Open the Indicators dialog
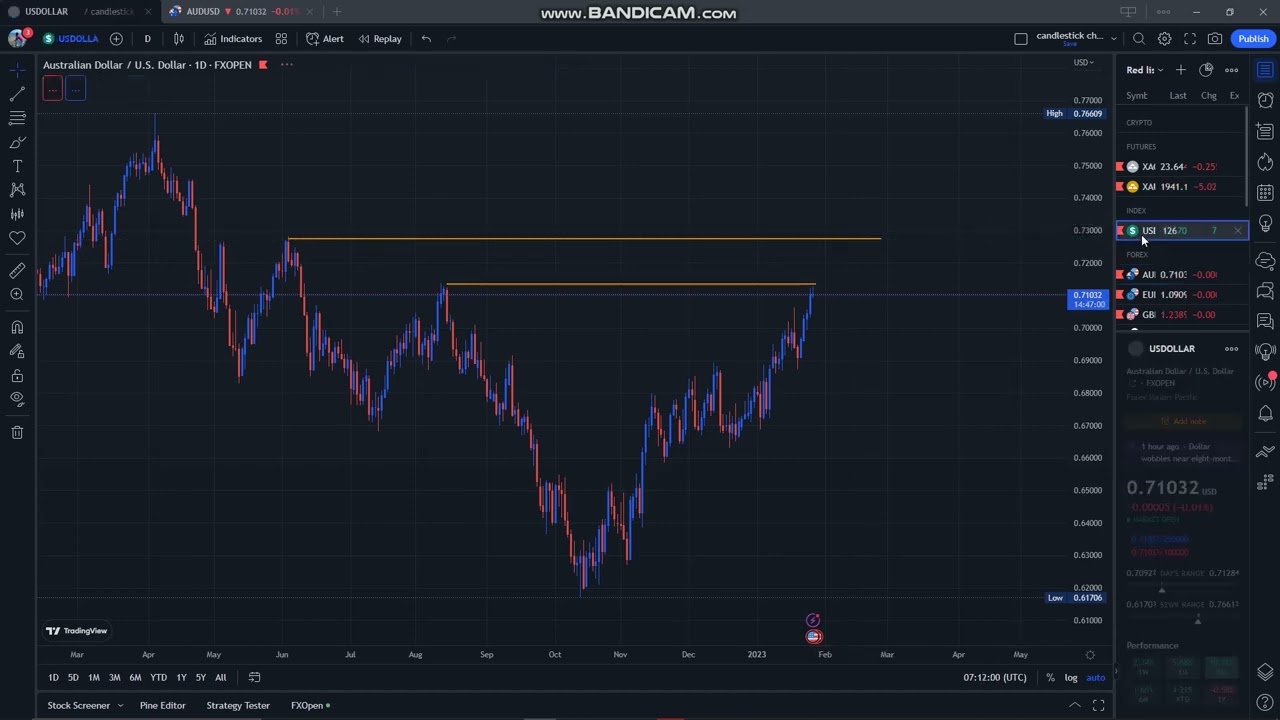 coord(233,39)
